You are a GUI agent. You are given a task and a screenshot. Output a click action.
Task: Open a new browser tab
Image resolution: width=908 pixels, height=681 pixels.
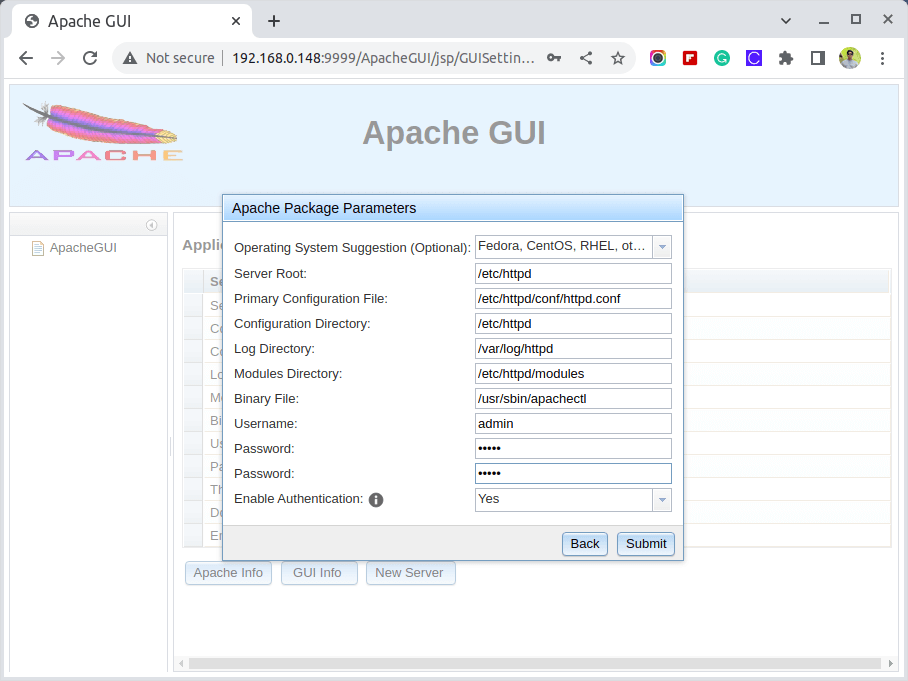tap(274, 21)
